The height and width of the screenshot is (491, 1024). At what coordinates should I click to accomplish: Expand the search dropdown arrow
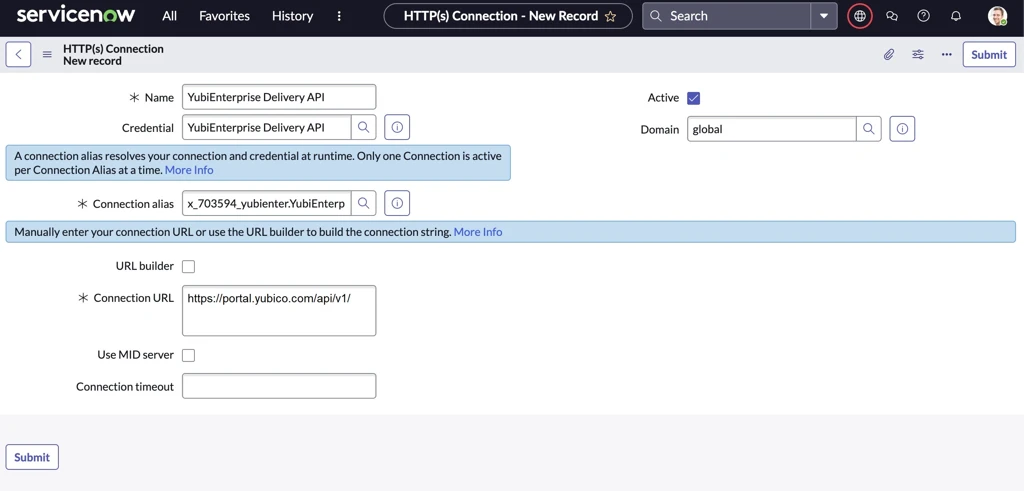tap(824, 16)
